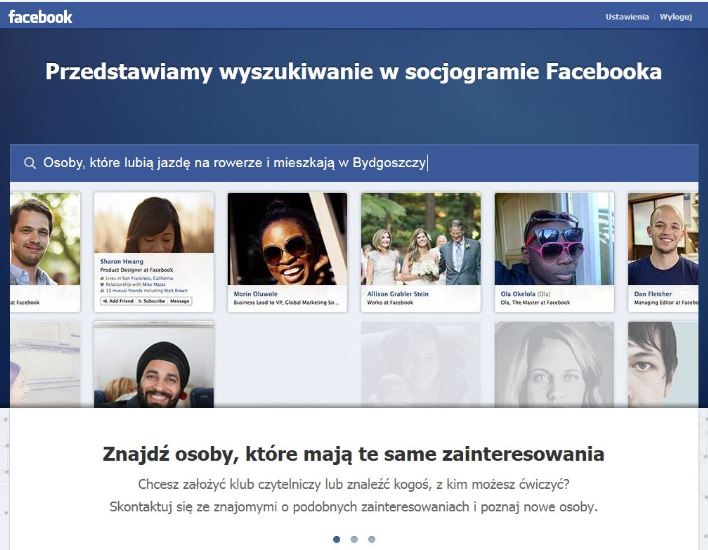Open Allison Grabler Stein's wedding photo
The height and width of the screenshot is (550, 708).
click(420, 239)
